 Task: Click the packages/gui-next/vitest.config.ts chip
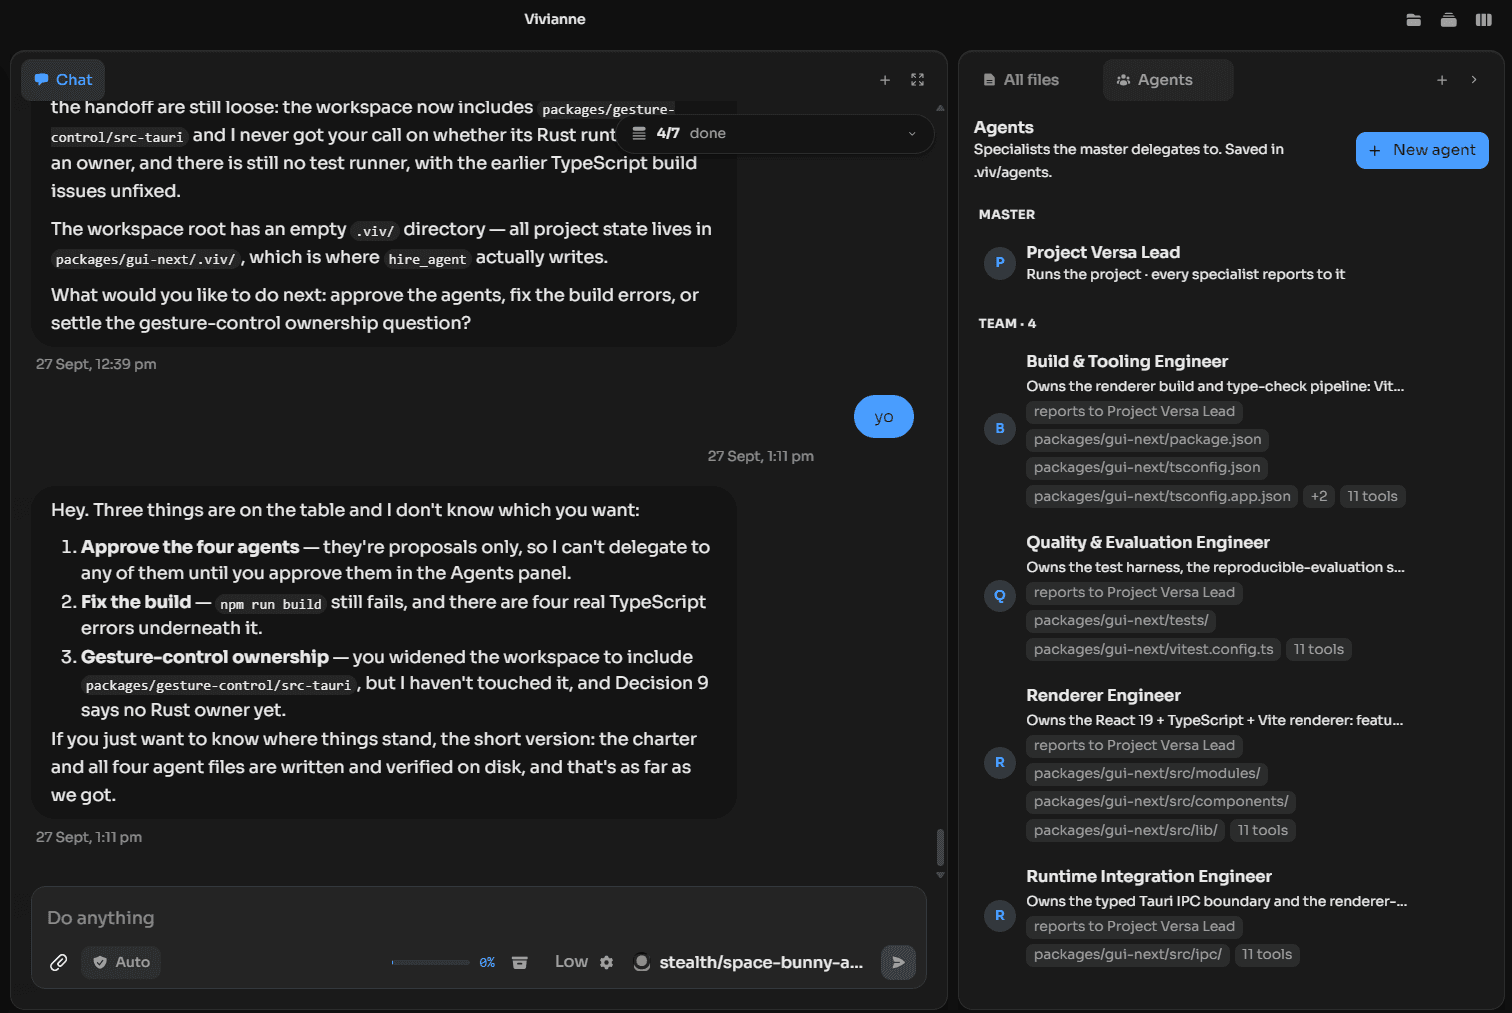[1154, 650]
